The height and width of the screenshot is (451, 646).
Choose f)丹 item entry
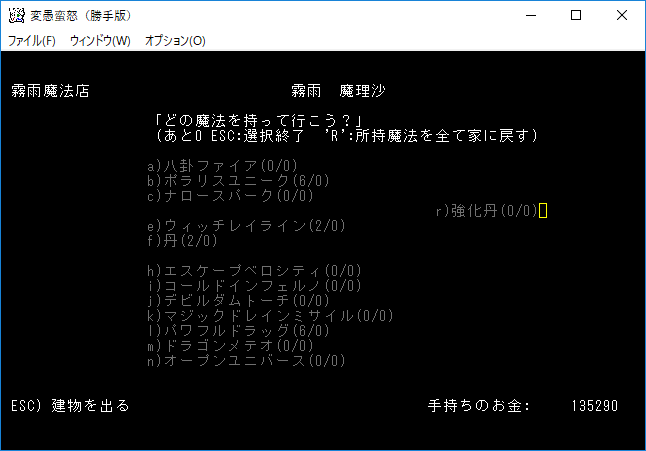click(182, 241)
